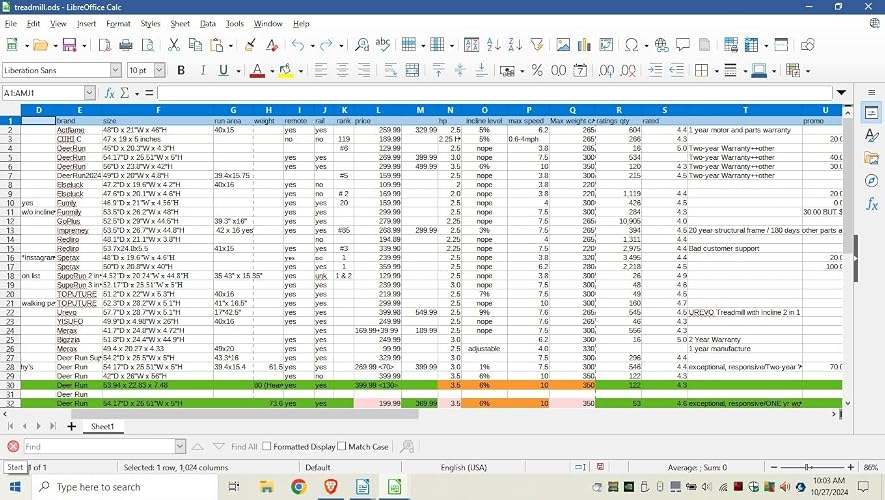Click the Print icon in toolbar

pos(126,45)
